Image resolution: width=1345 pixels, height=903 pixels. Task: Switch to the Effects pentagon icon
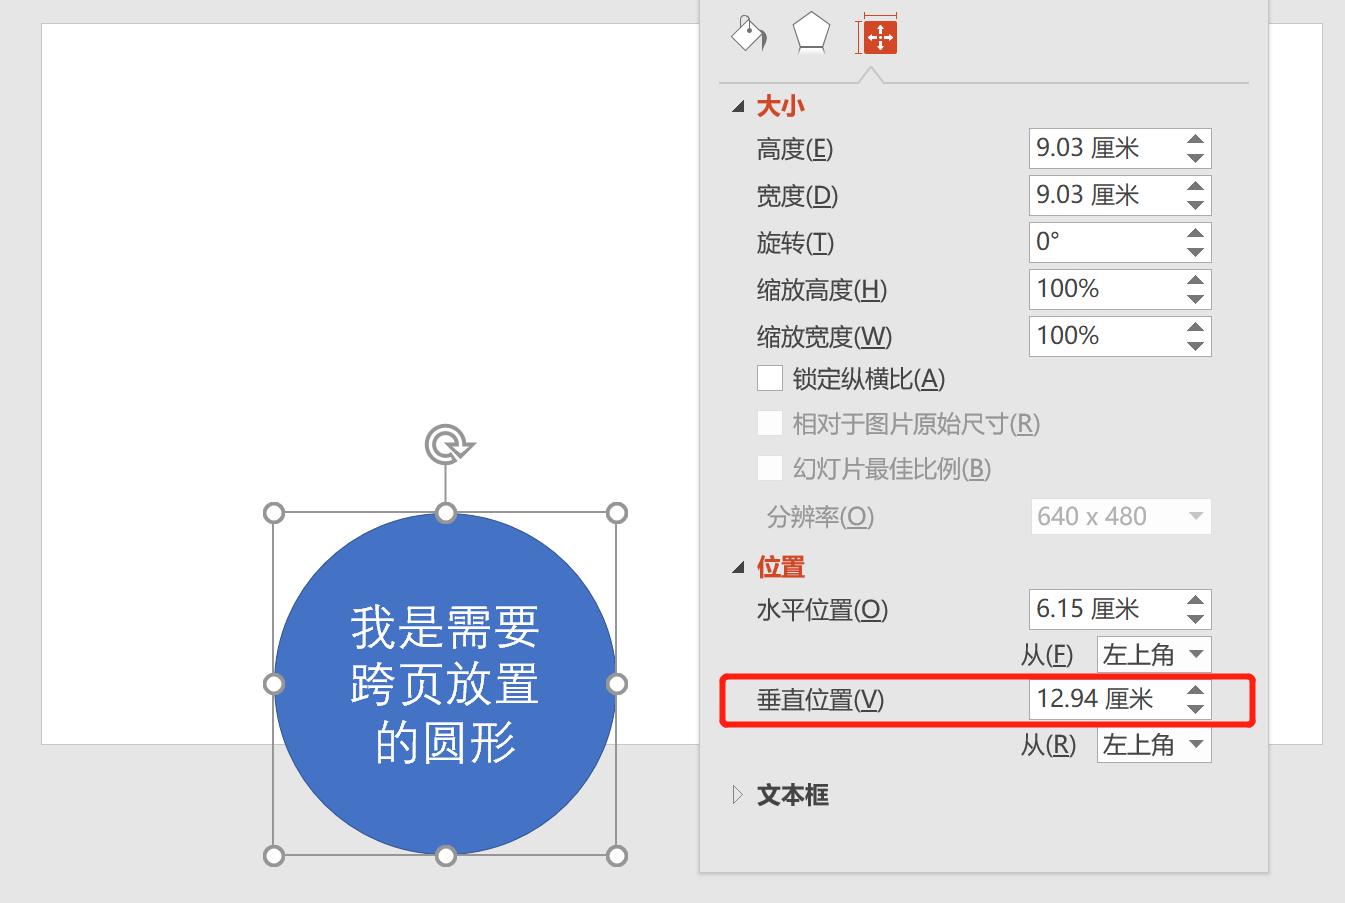(x=811, y=31)
